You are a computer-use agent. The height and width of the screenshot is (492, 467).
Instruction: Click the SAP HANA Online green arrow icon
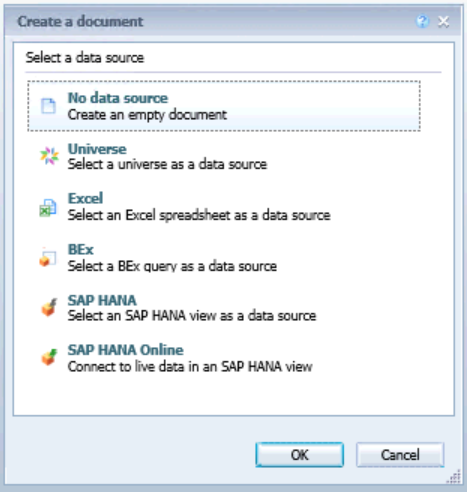pyautogui.click(x=49, y=357)
